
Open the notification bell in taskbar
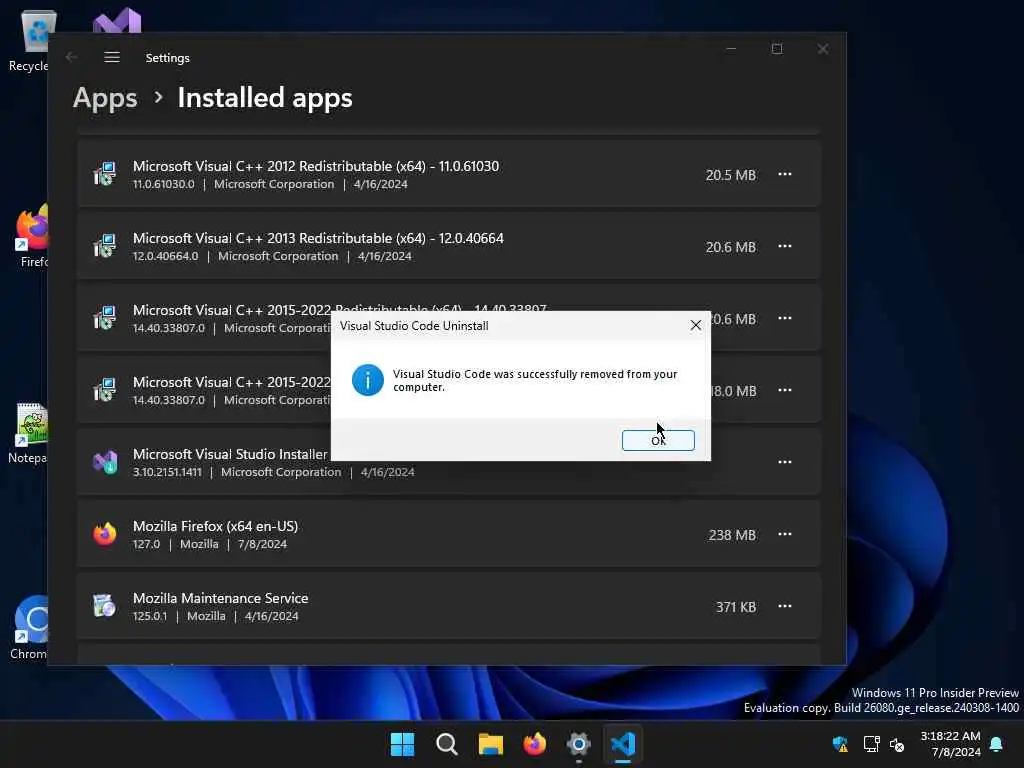coord(997,744)
